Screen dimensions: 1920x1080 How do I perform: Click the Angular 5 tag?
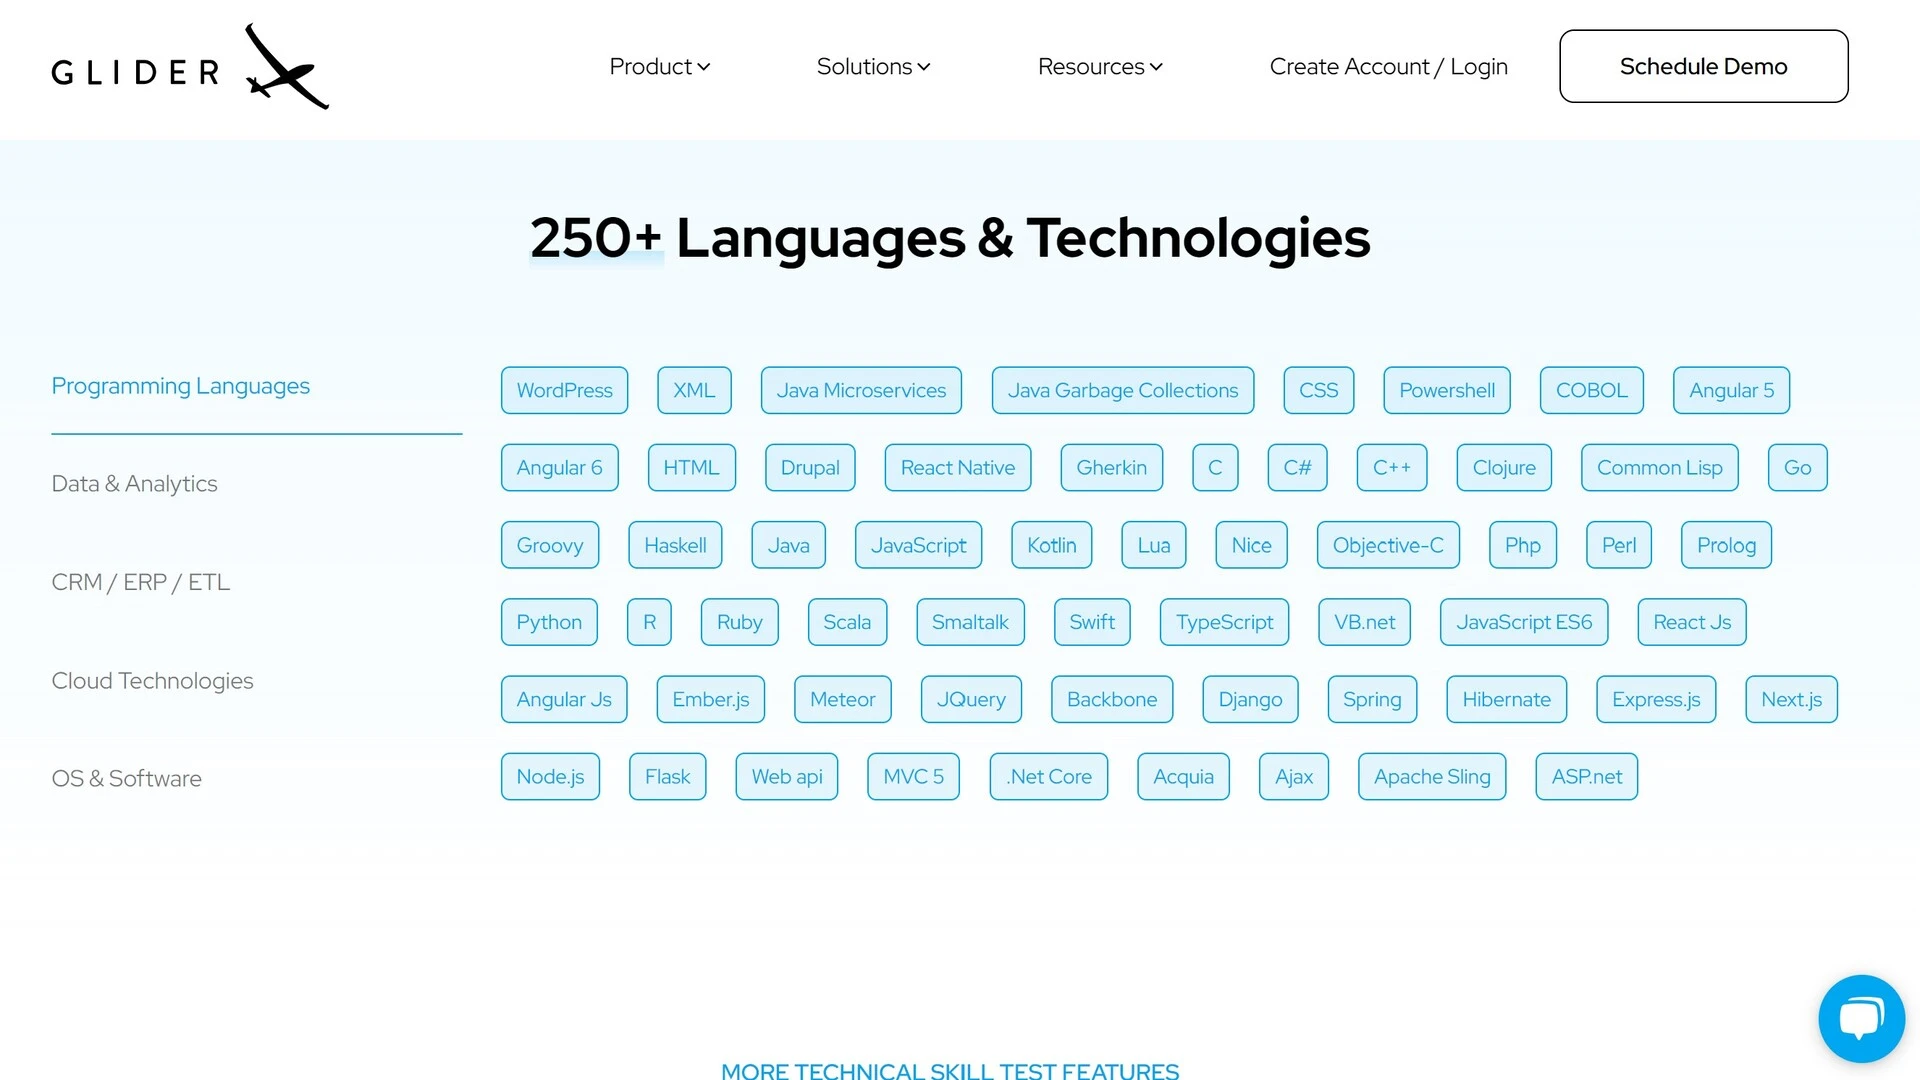click(1731, 390)
